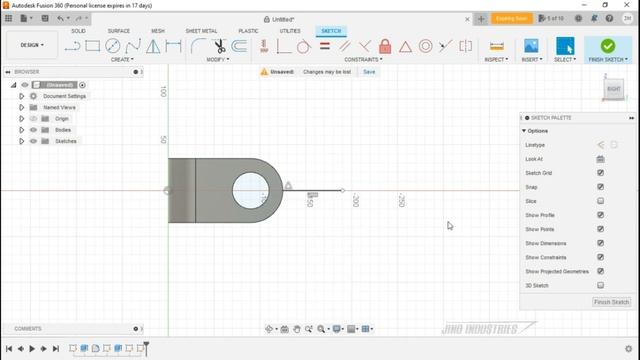Select the Circle sketch tool
The width and height of the screenshot is (640, 360).
113,46
